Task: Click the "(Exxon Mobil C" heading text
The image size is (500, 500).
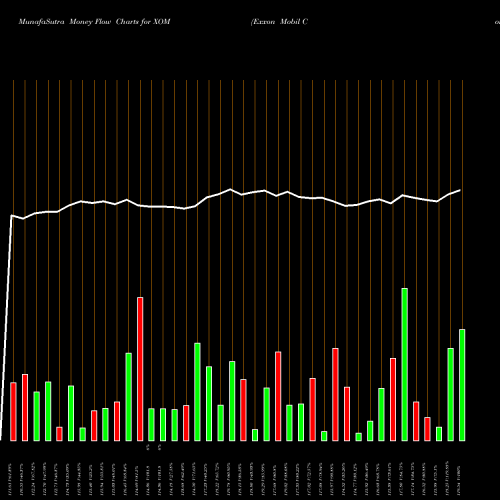Action: 279,22
